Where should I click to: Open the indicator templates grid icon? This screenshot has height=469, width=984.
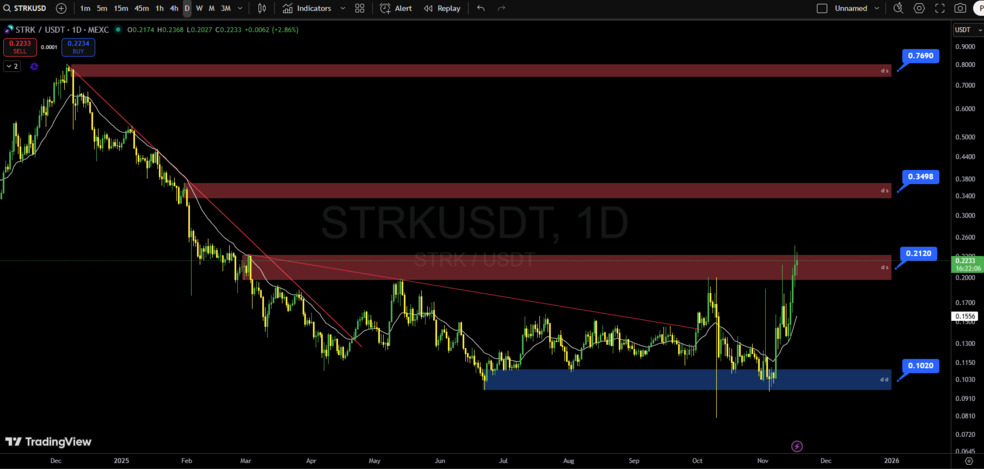[360, 8]
